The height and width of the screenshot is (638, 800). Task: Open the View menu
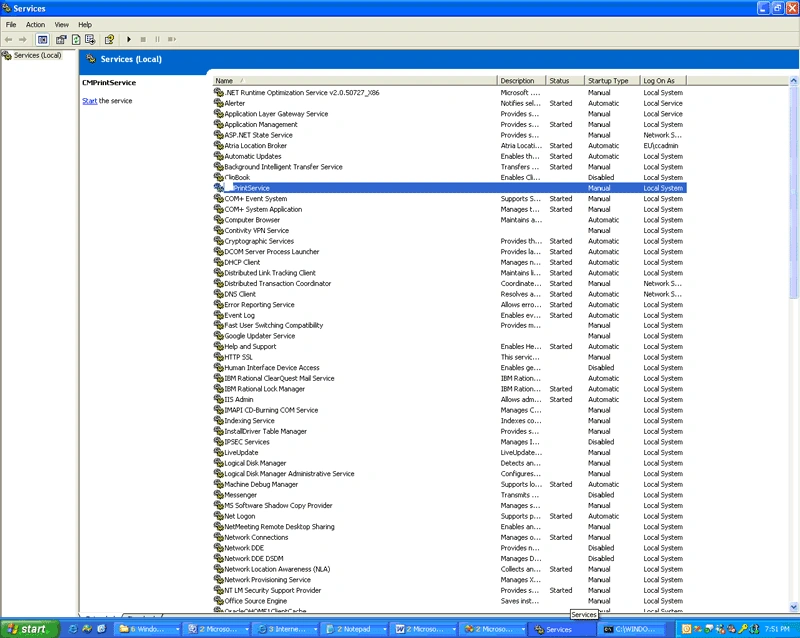[x=62, y=24]
